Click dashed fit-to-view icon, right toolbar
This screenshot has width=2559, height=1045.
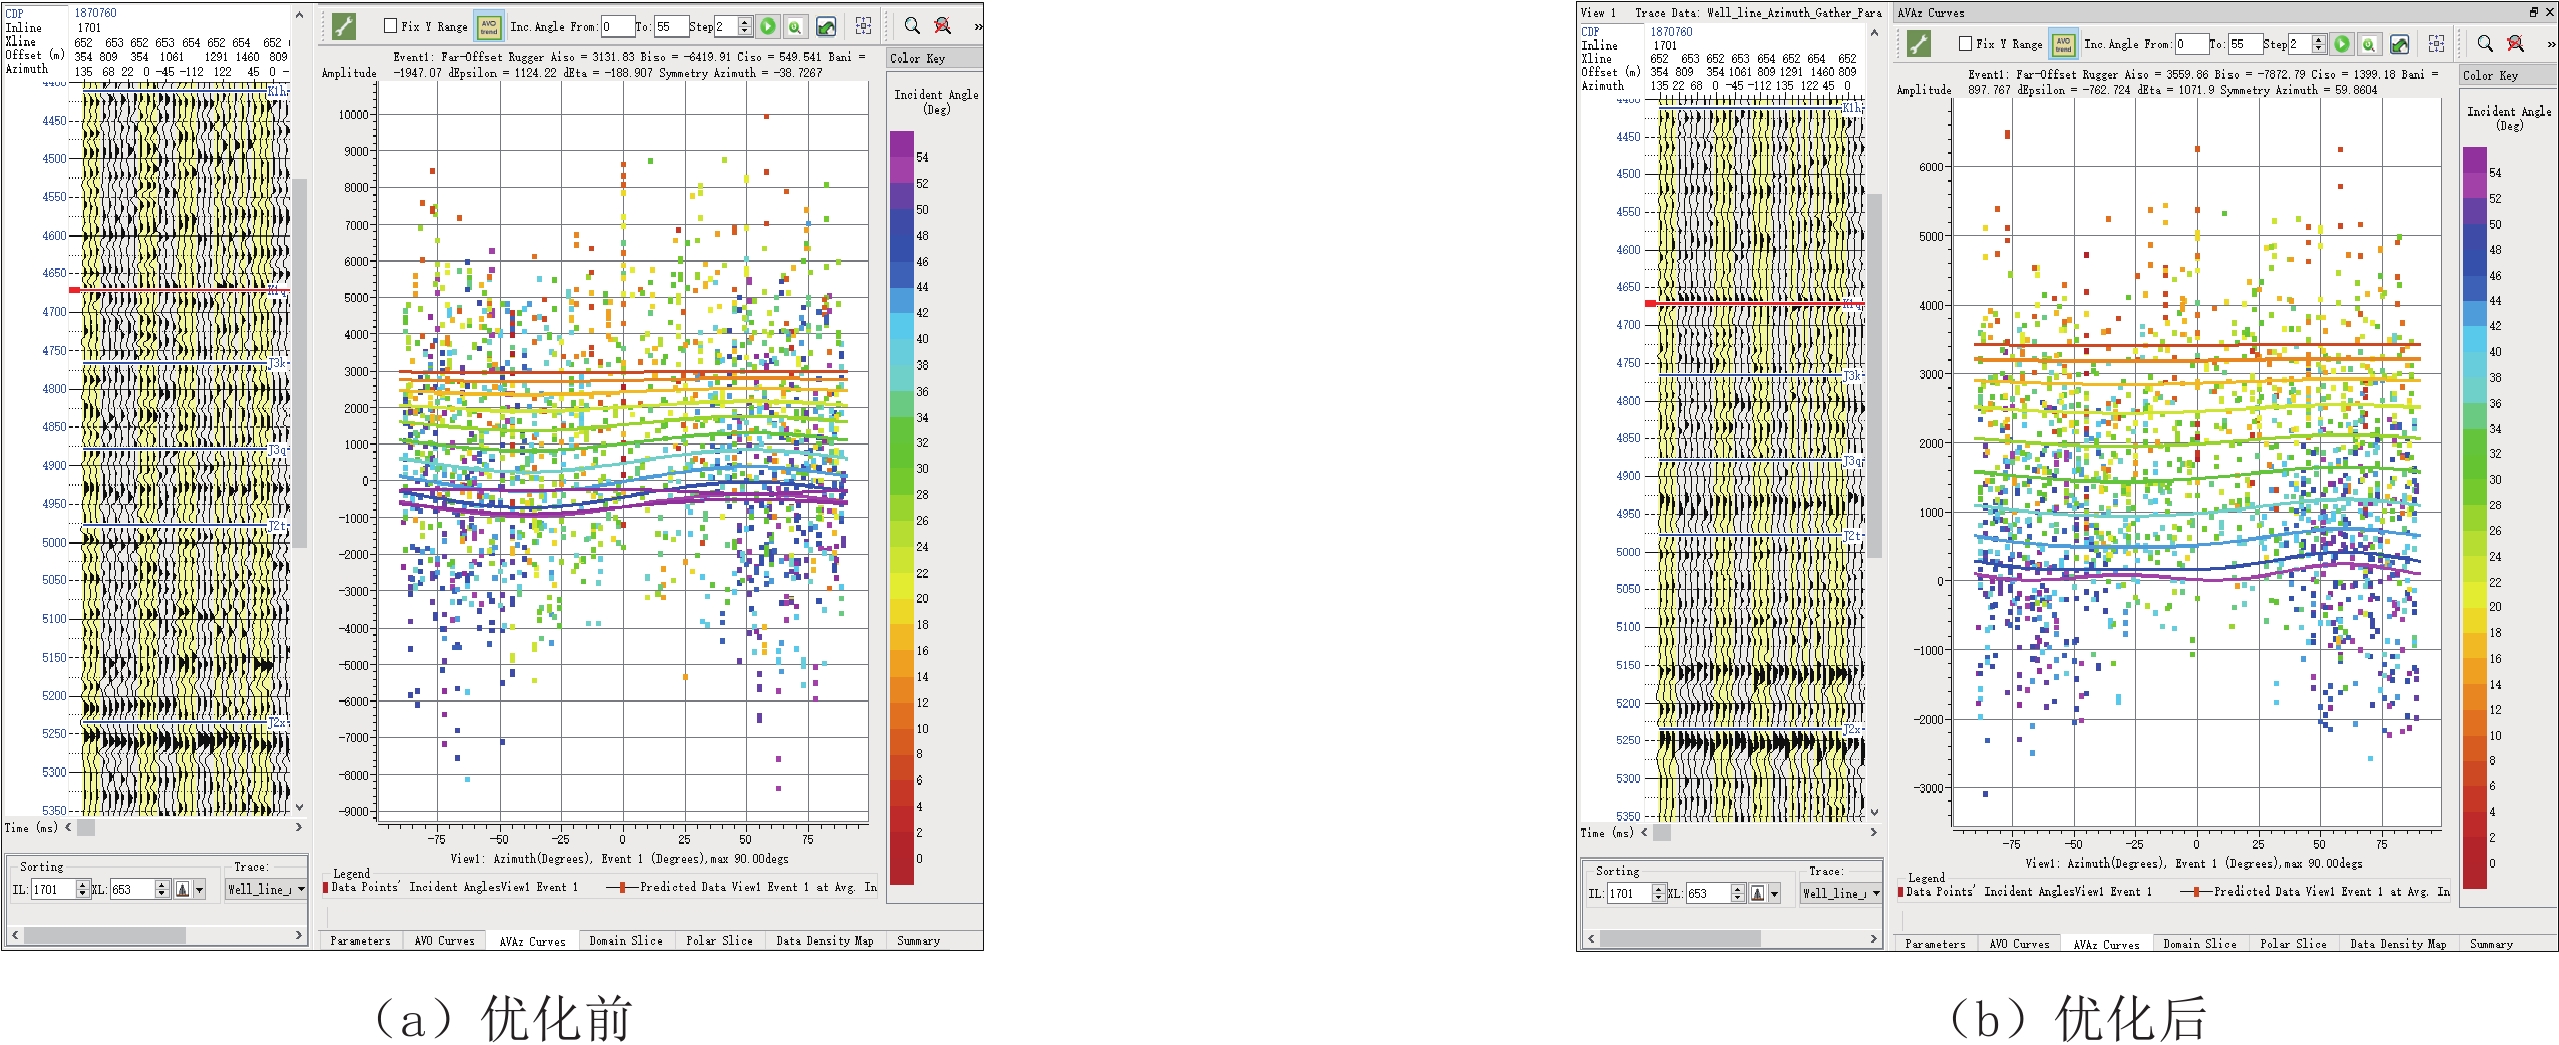coord(2437,44)
